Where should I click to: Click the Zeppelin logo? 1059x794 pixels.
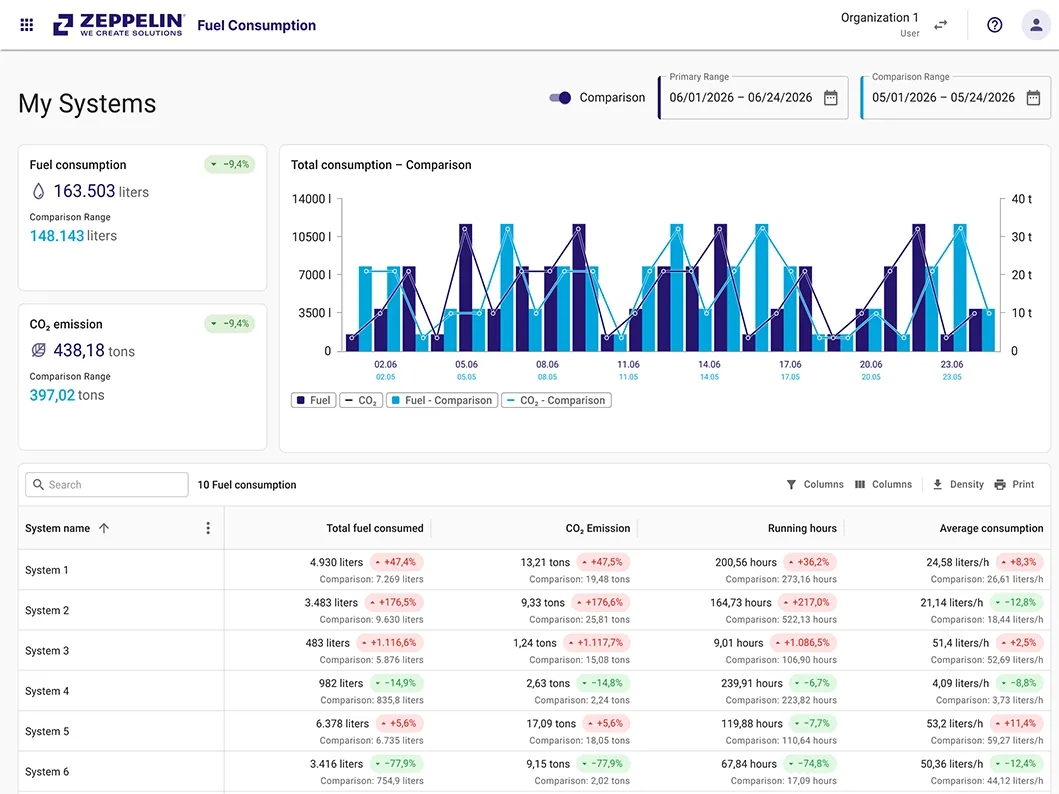pos(118,25)
